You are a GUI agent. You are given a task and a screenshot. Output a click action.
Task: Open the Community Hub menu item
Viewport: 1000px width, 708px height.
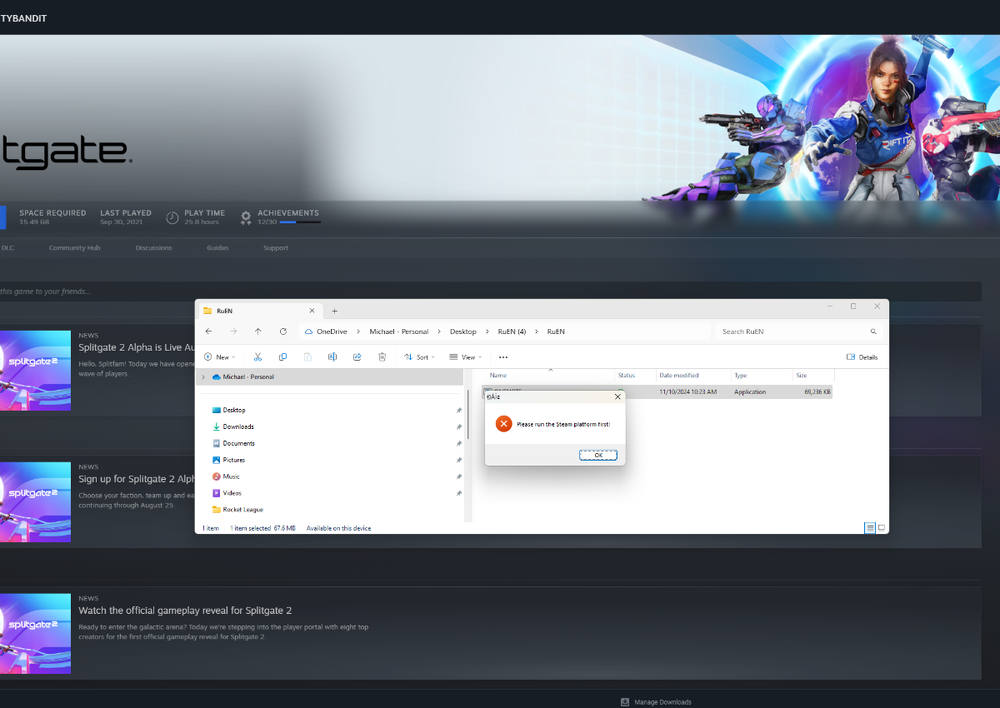click(74, 247)
